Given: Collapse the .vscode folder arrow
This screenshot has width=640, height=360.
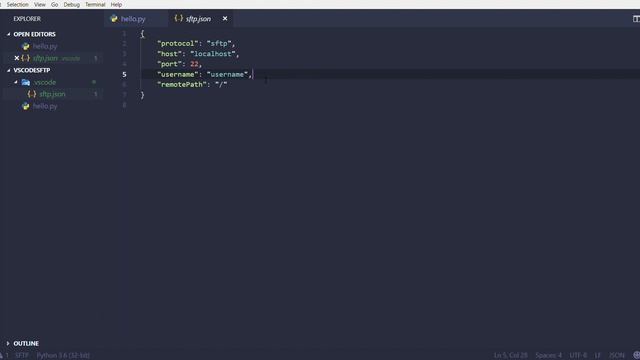Looking at the screenshot, I should pos(16,82).
